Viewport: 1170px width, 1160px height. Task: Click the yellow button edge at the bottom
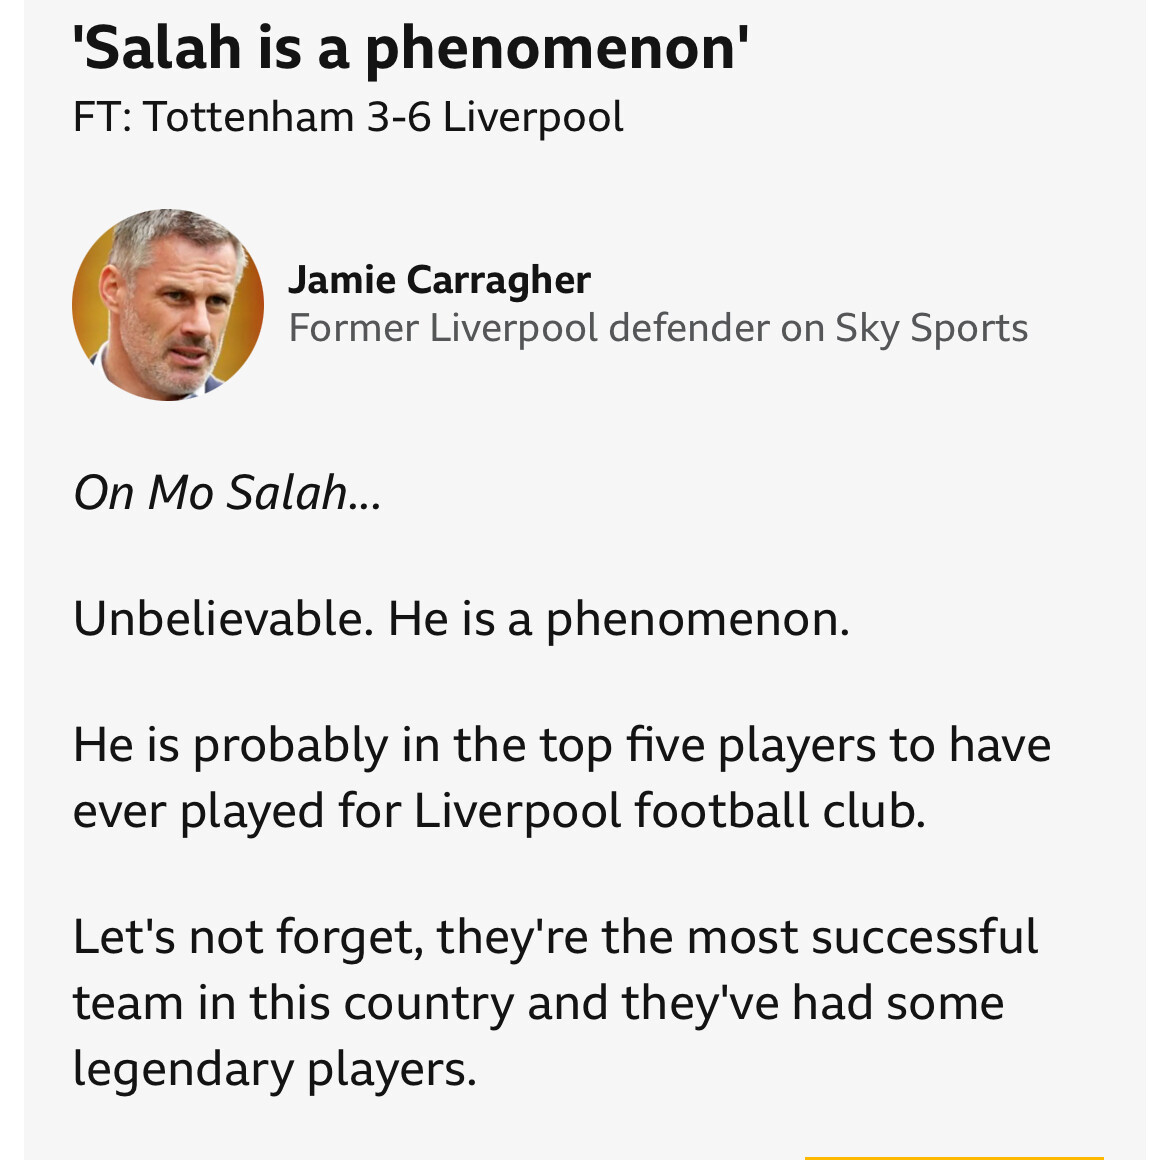click(954, 1157)
